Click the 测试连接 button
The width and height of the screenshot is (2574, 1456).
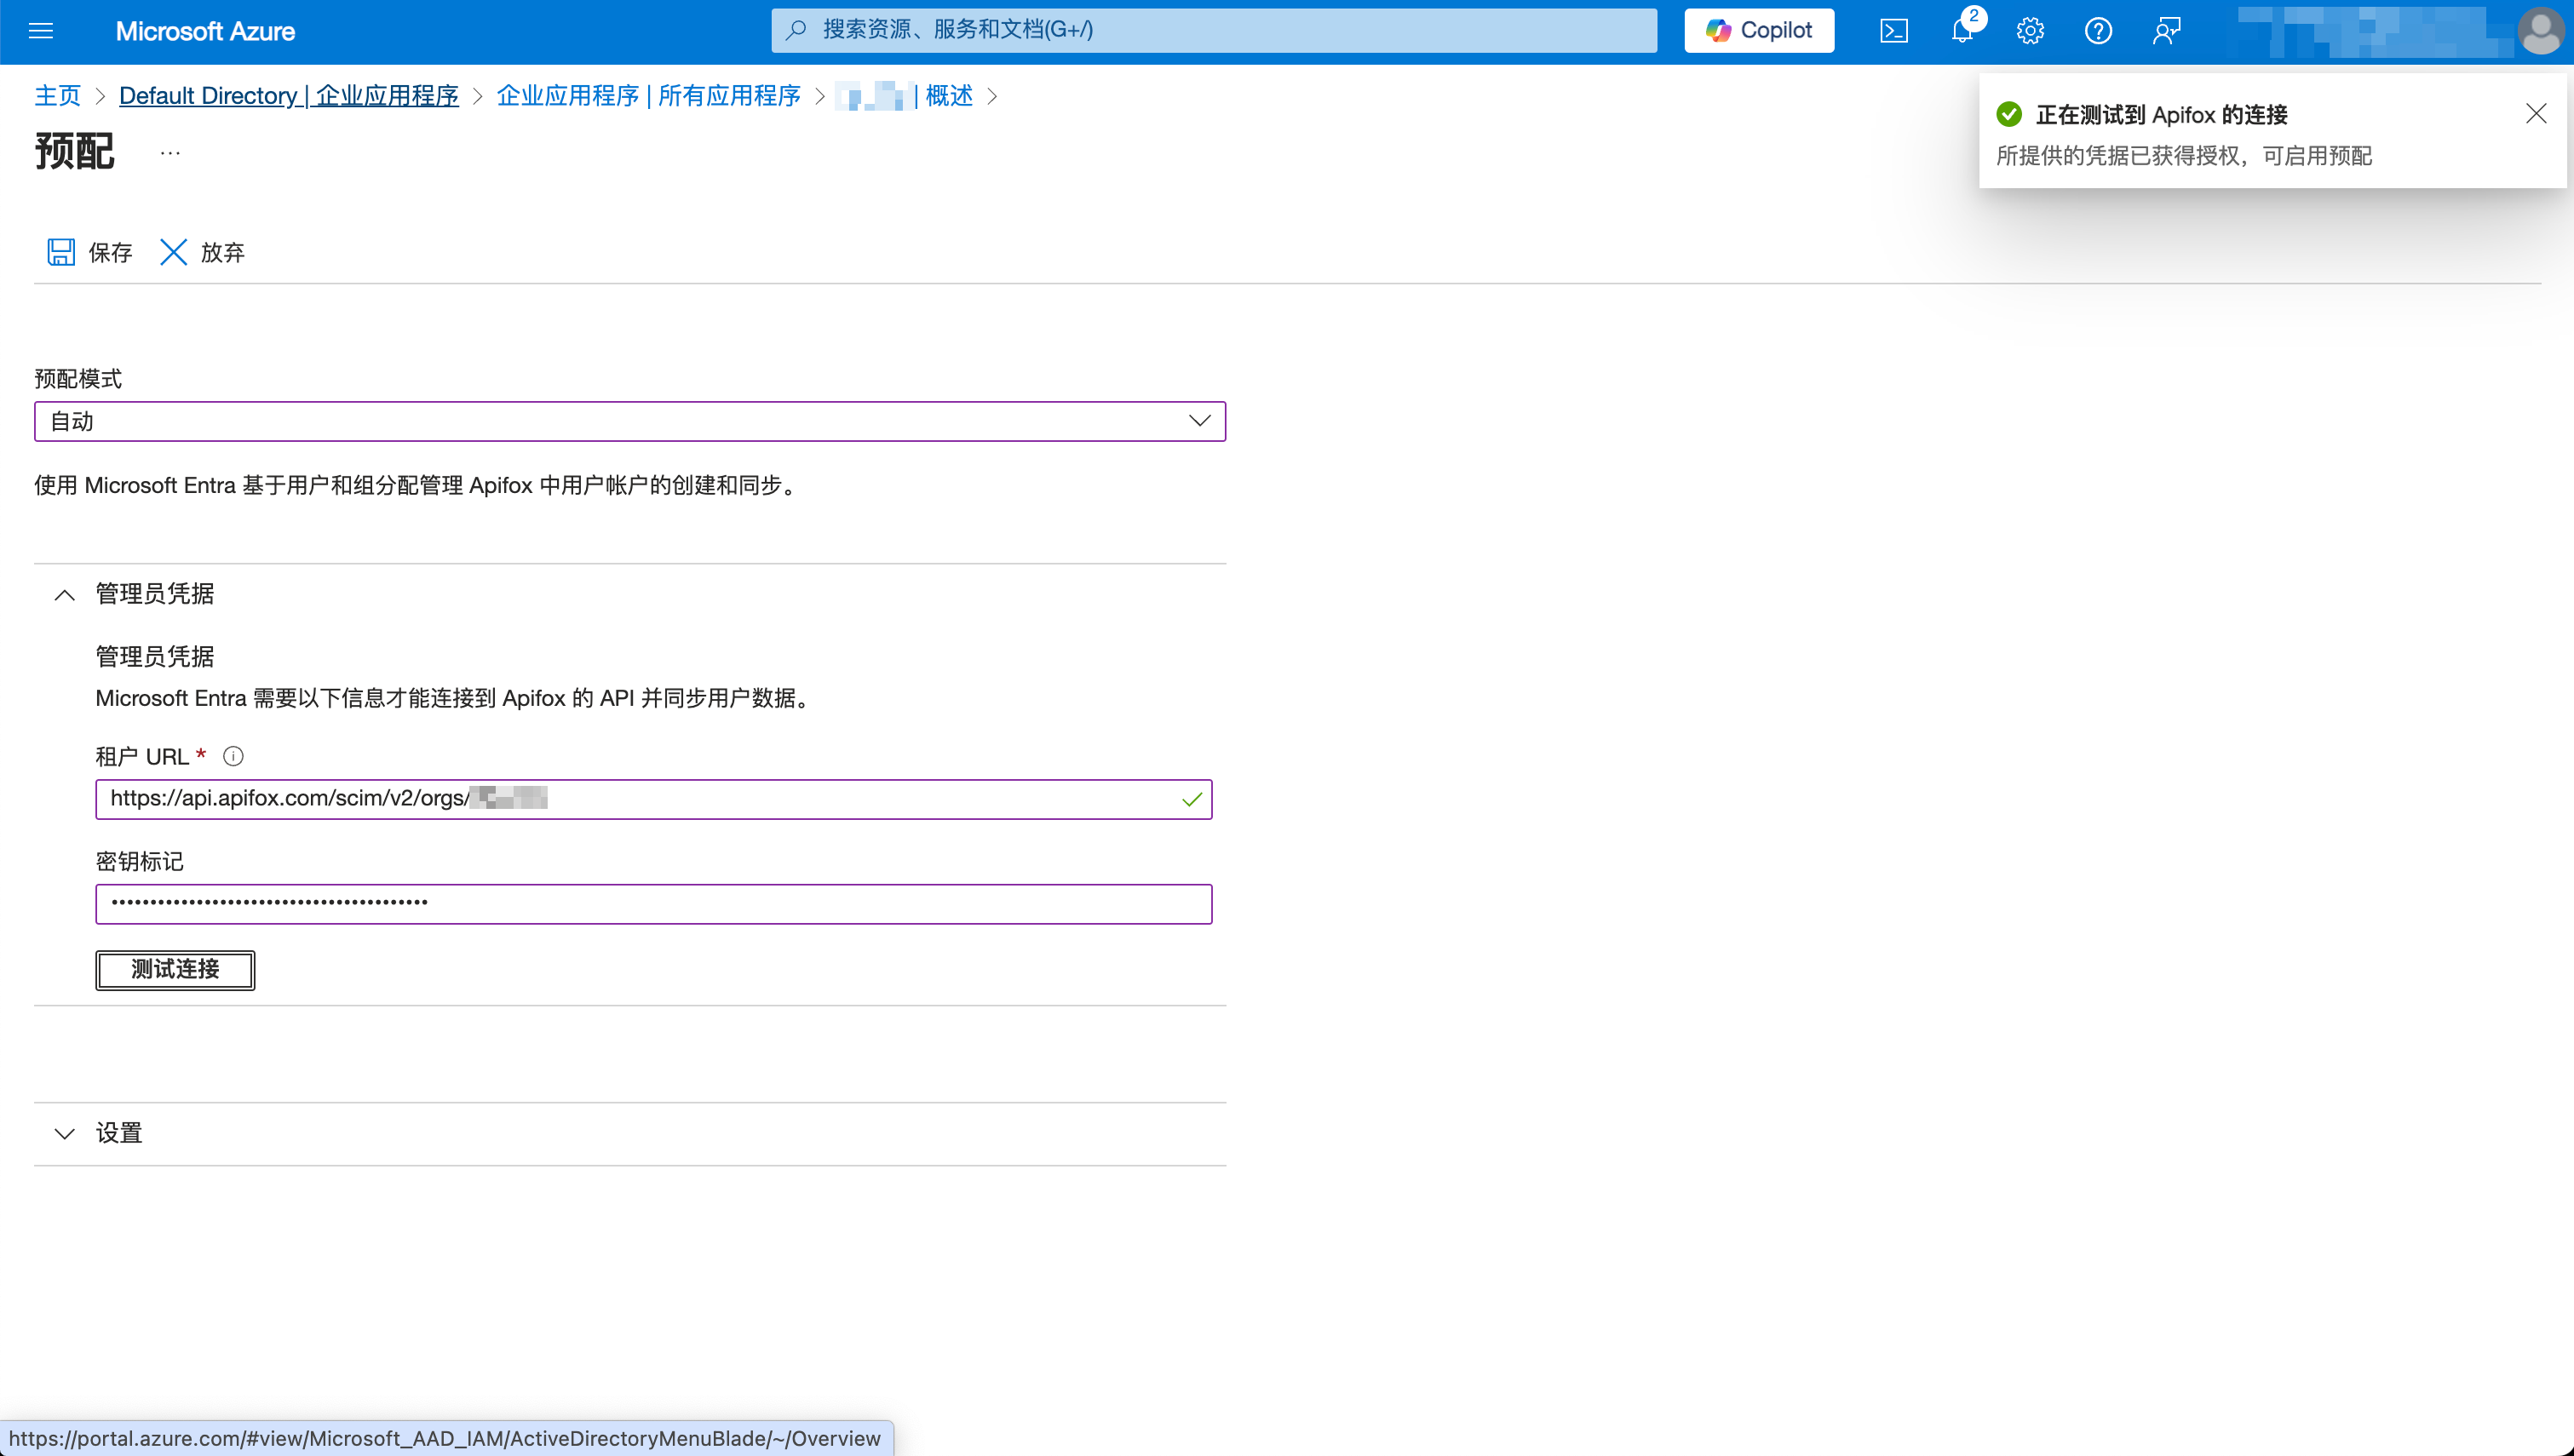click(175, 970)
